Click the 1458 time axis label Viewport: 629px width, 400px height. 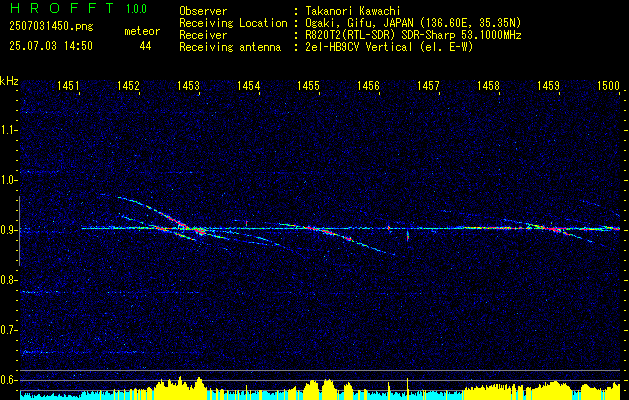[x=489, y=85]
